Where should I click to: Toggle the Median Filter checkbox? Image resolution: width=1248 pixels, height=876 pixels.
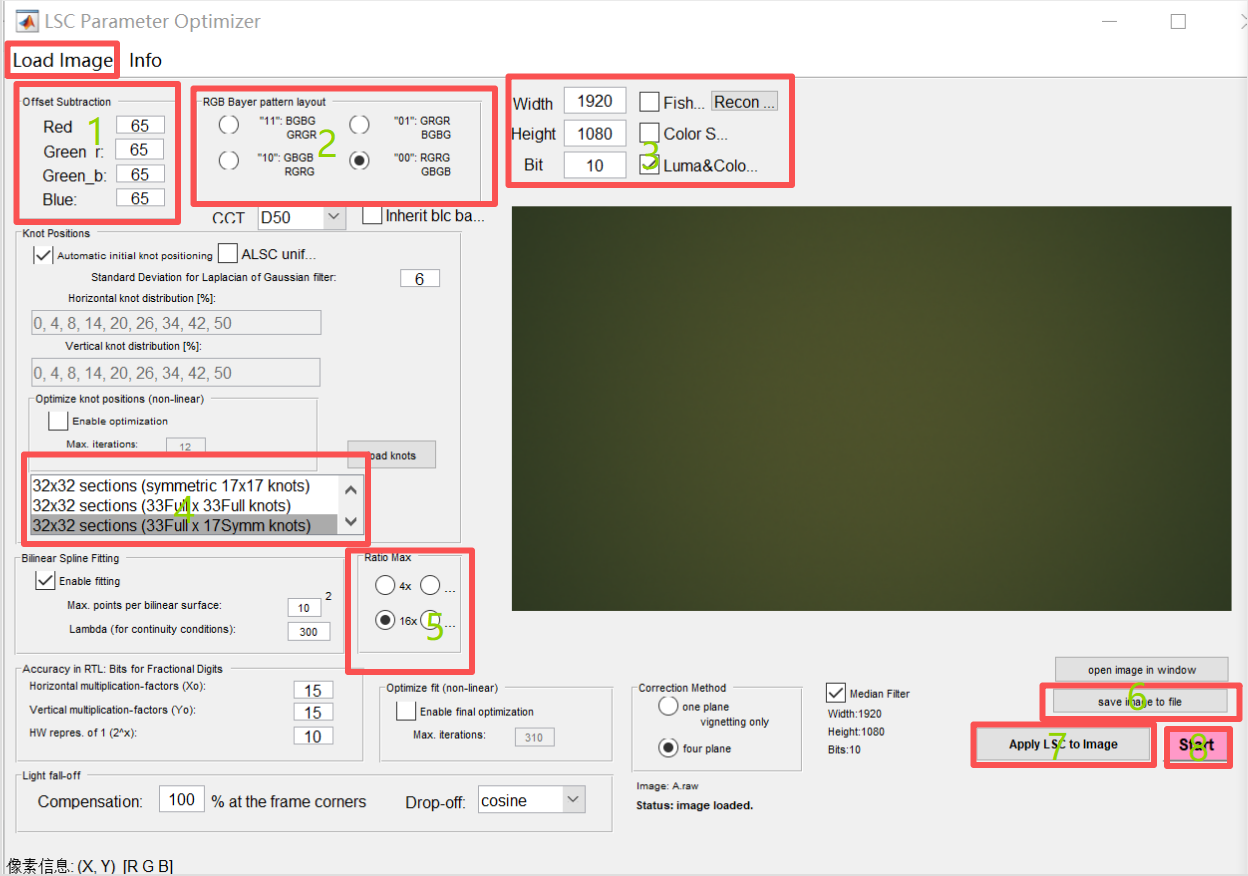[836, 693]
